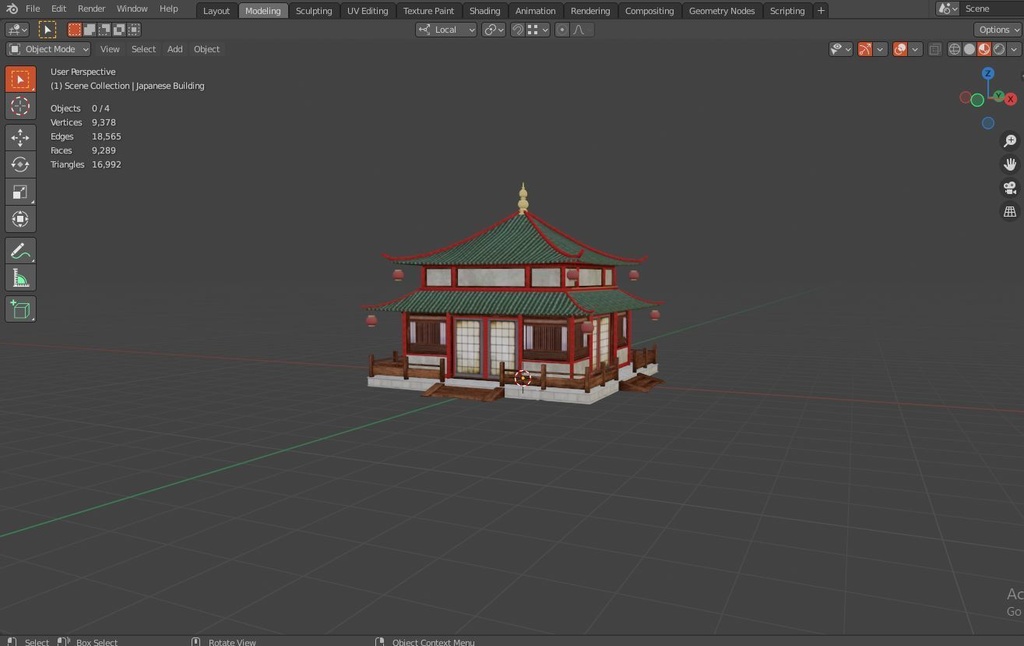Select the Cursor tool
The width and height of the screenshot is (1024, 646).
click(20, 107)
